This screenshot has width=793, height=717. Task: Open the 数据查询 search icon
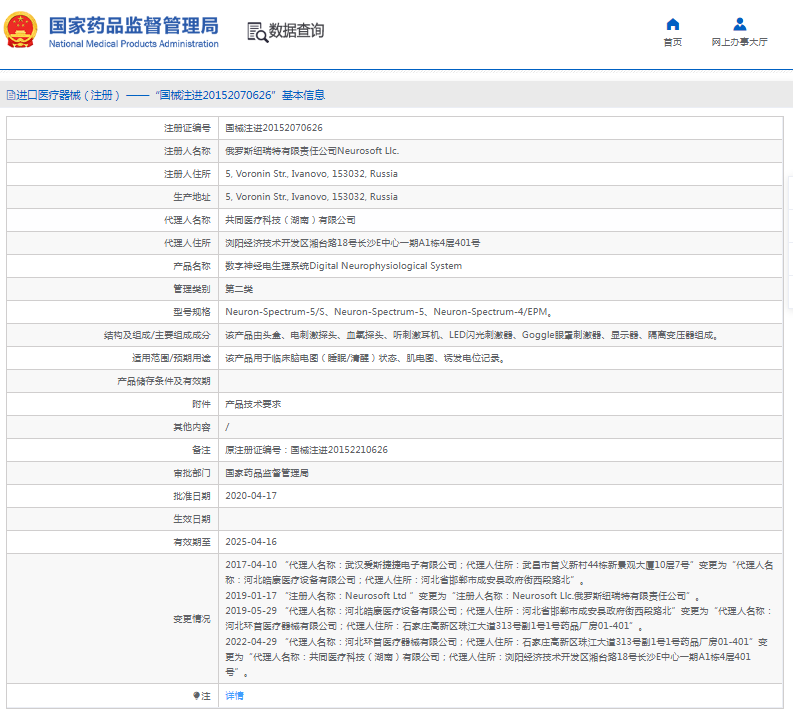coord(257,32)
